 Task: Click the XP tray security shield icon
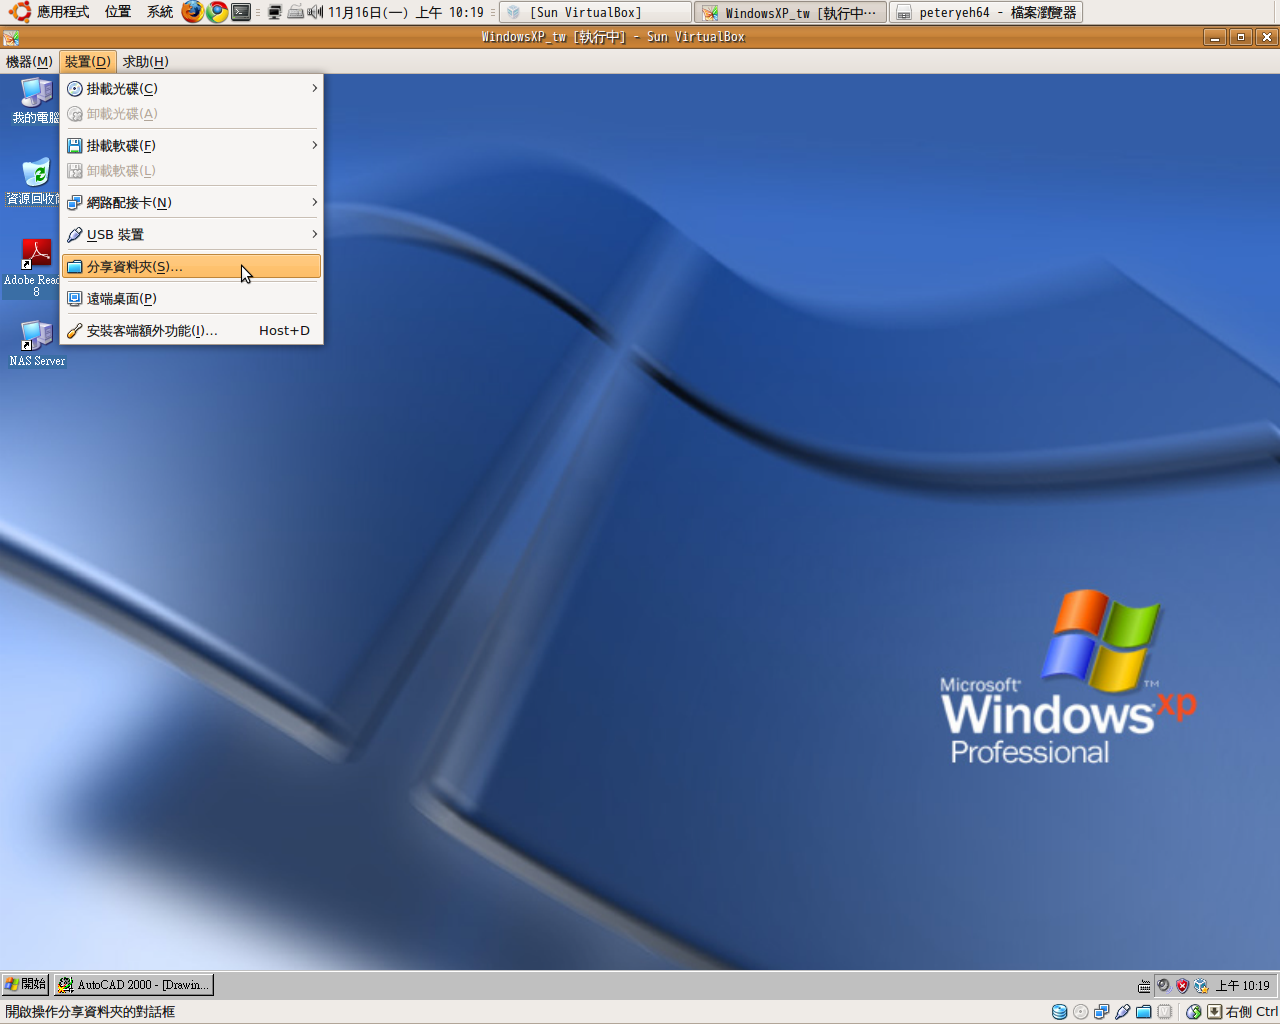pyautogui.click(x=1182, y=985)
